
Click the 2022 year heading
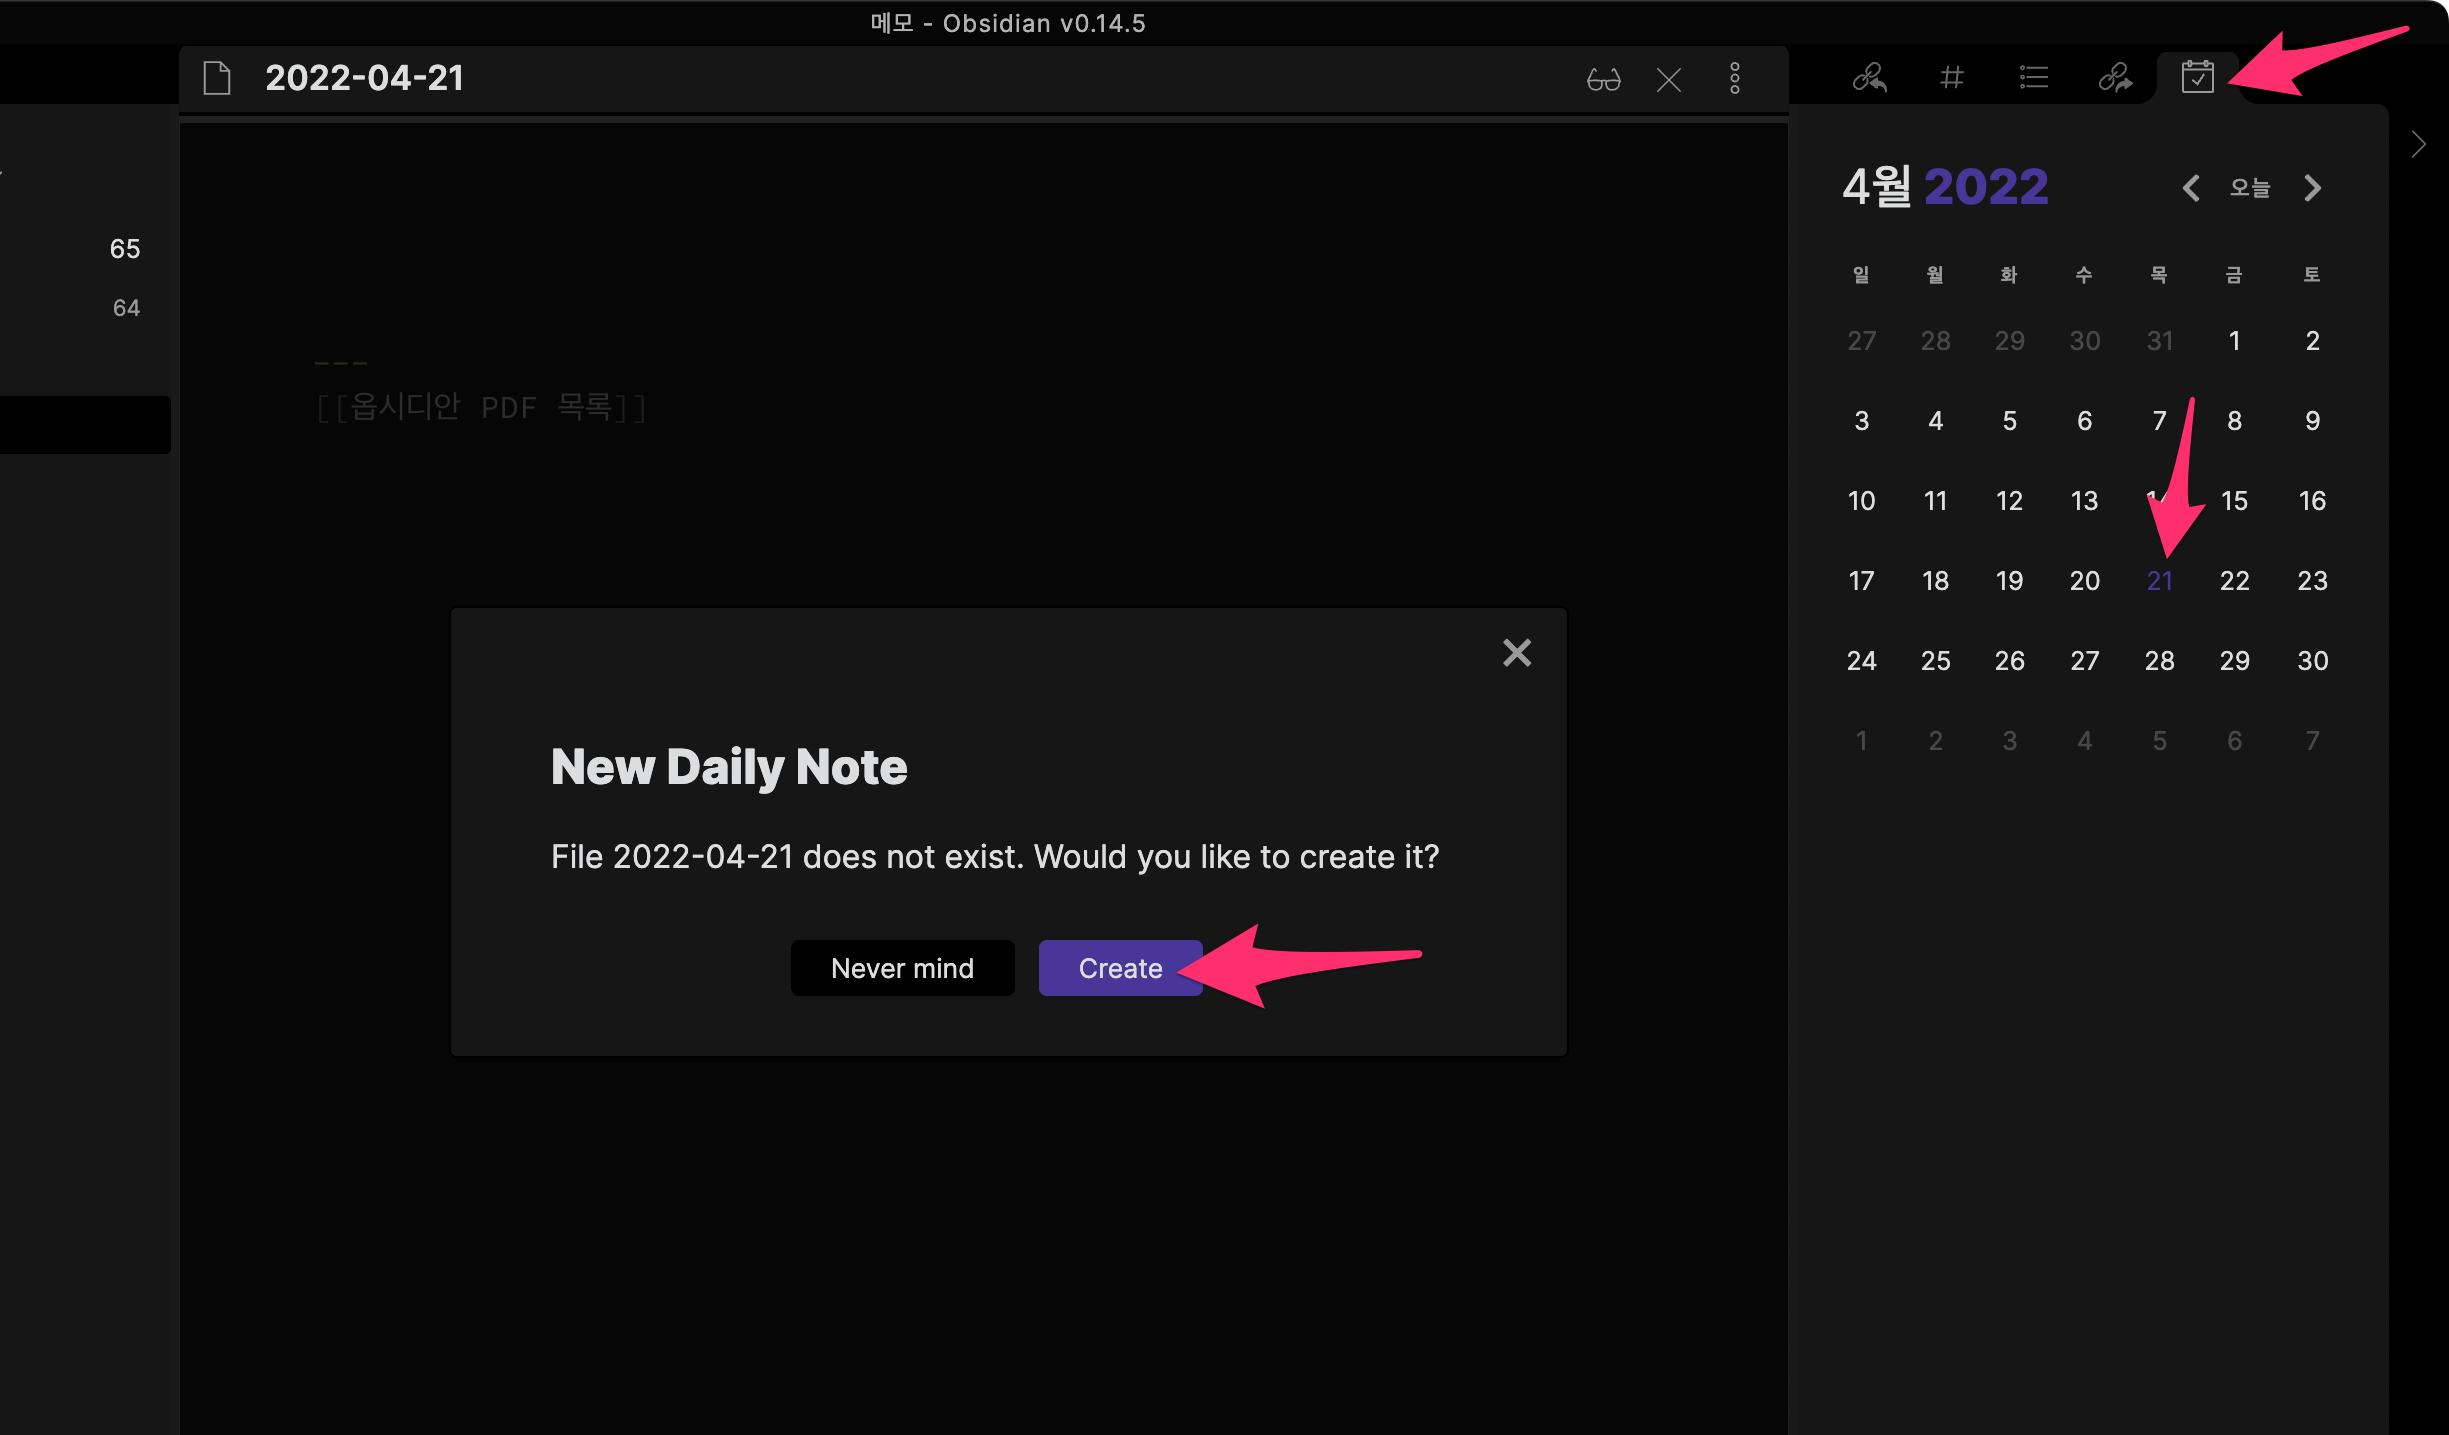[x=1986, y=187]
